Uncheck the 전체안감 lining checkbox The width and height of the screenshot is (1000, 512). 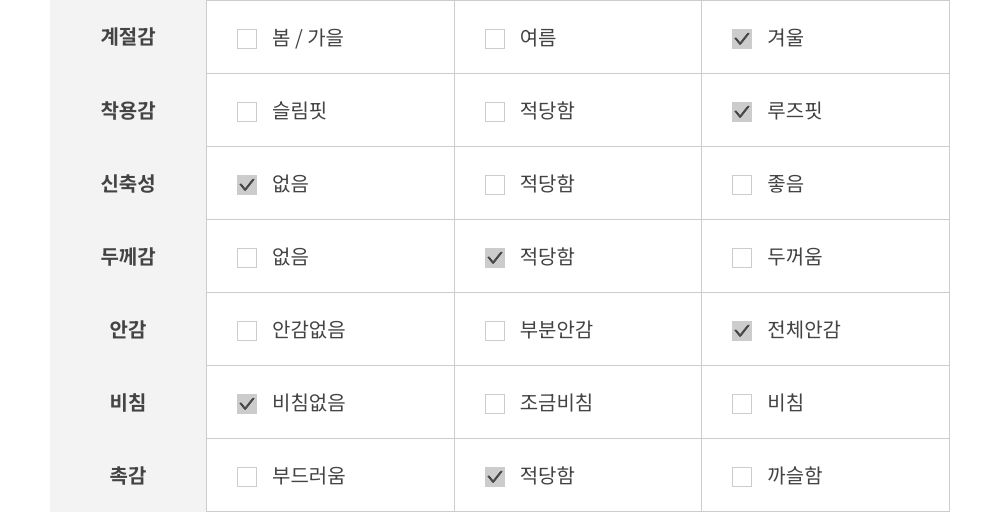pyautogui.click(x=742, y=331)
